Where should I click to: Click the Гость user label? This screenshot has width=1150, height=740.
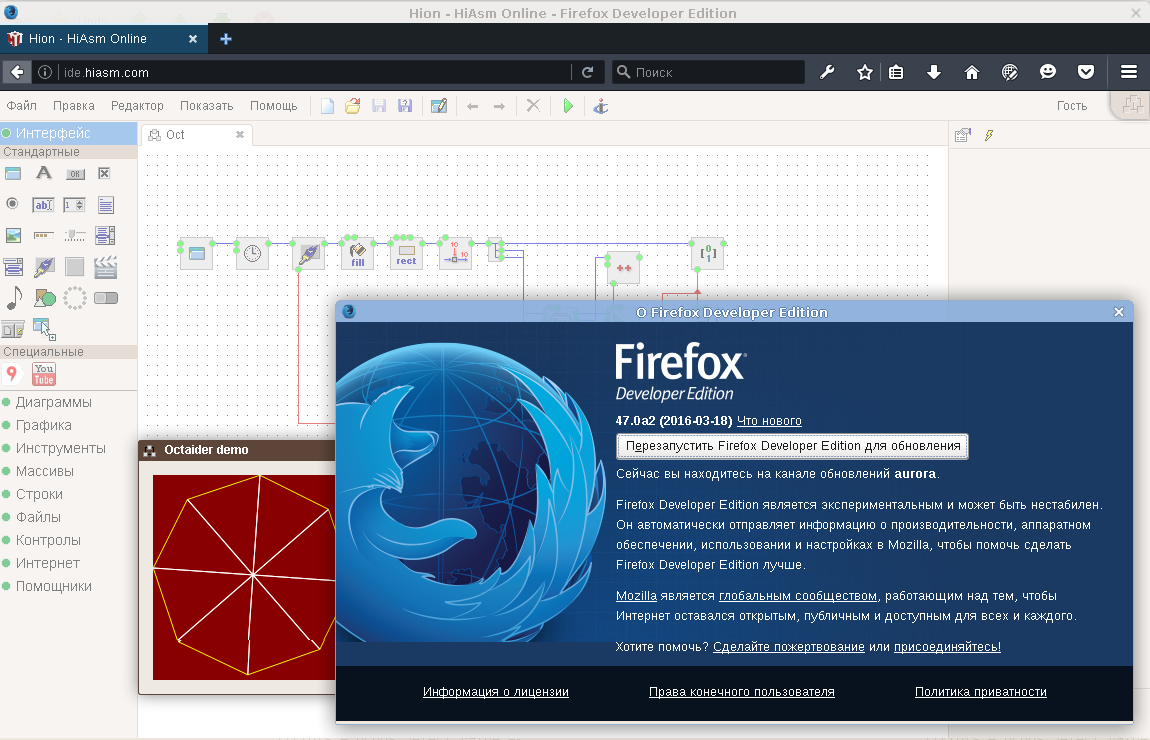click(x=1072, y=106)
